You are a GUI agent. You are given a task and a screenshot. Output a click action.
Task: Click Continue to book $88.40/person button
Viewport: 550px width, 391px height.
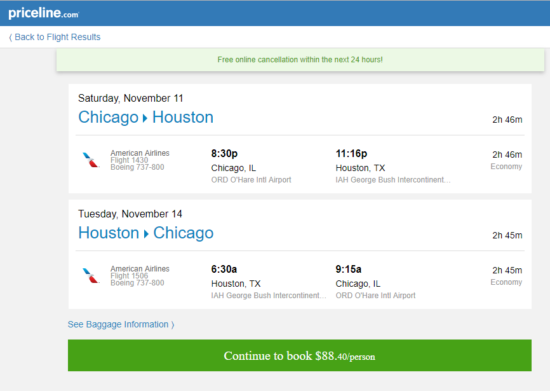(x=300, y=355)
